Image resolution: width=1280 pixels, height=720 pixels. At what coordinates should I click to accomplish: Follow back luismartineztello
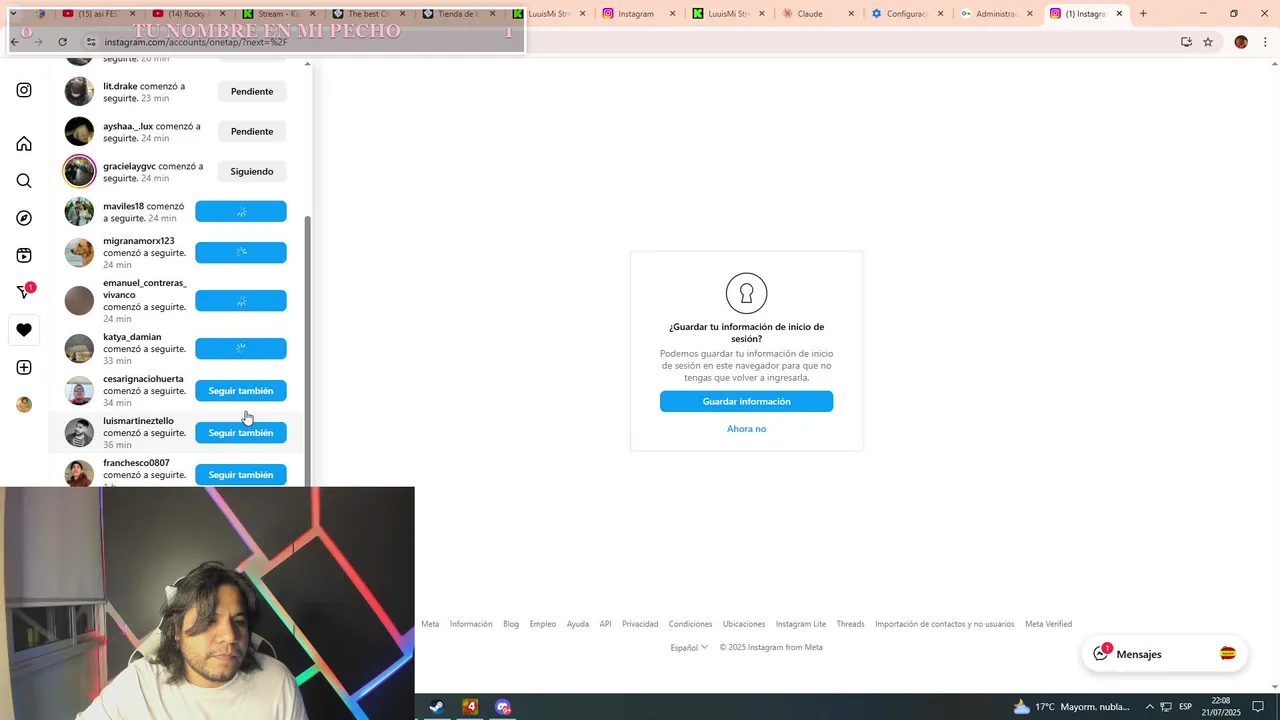click(x=241, y=433)
